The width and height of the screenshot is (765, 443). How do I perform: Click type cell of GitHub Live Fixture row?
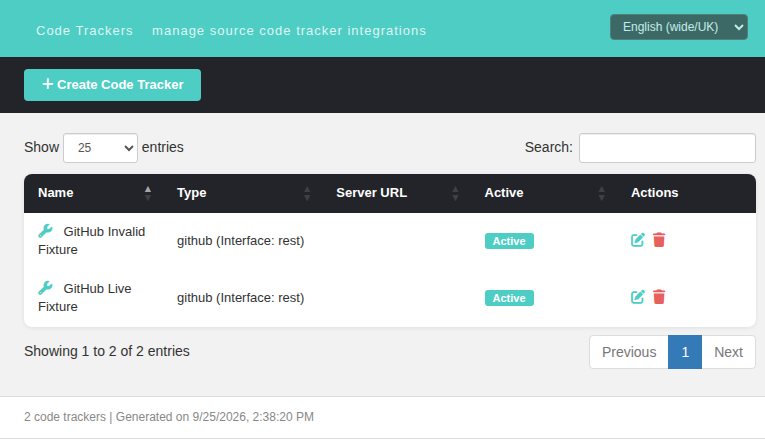click(241, 298)
